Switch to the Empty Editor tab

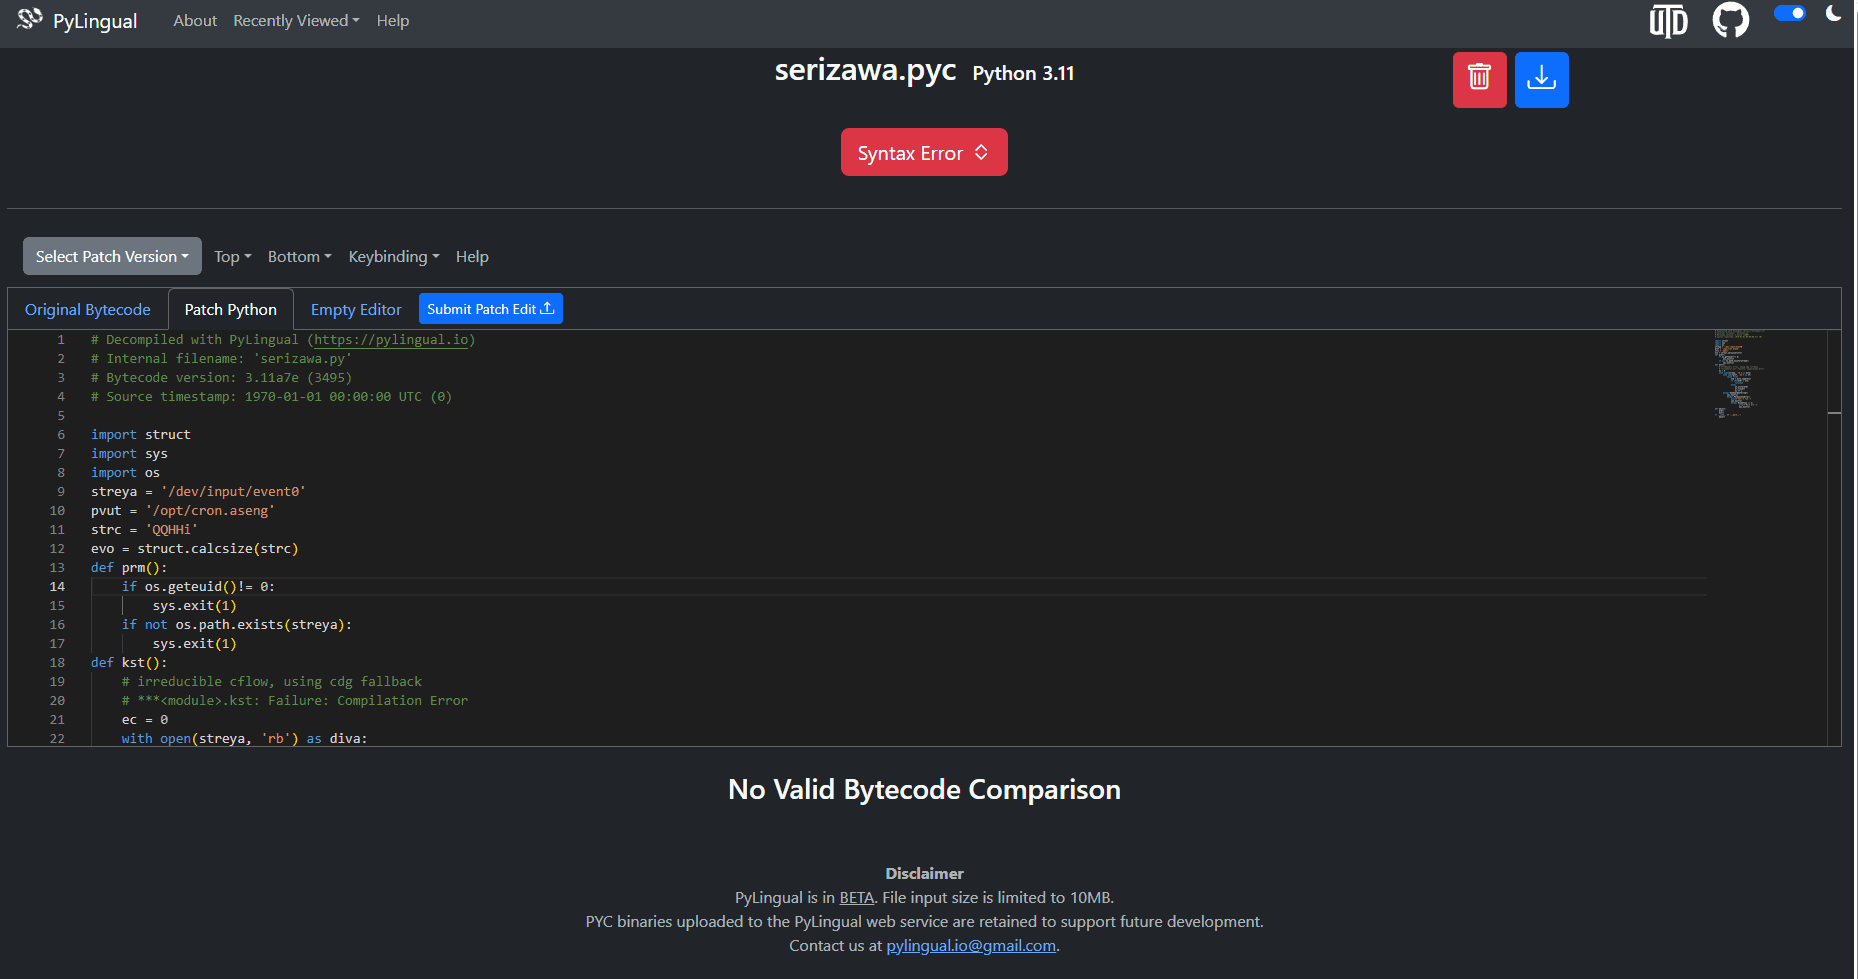click(x=356, y=310)
